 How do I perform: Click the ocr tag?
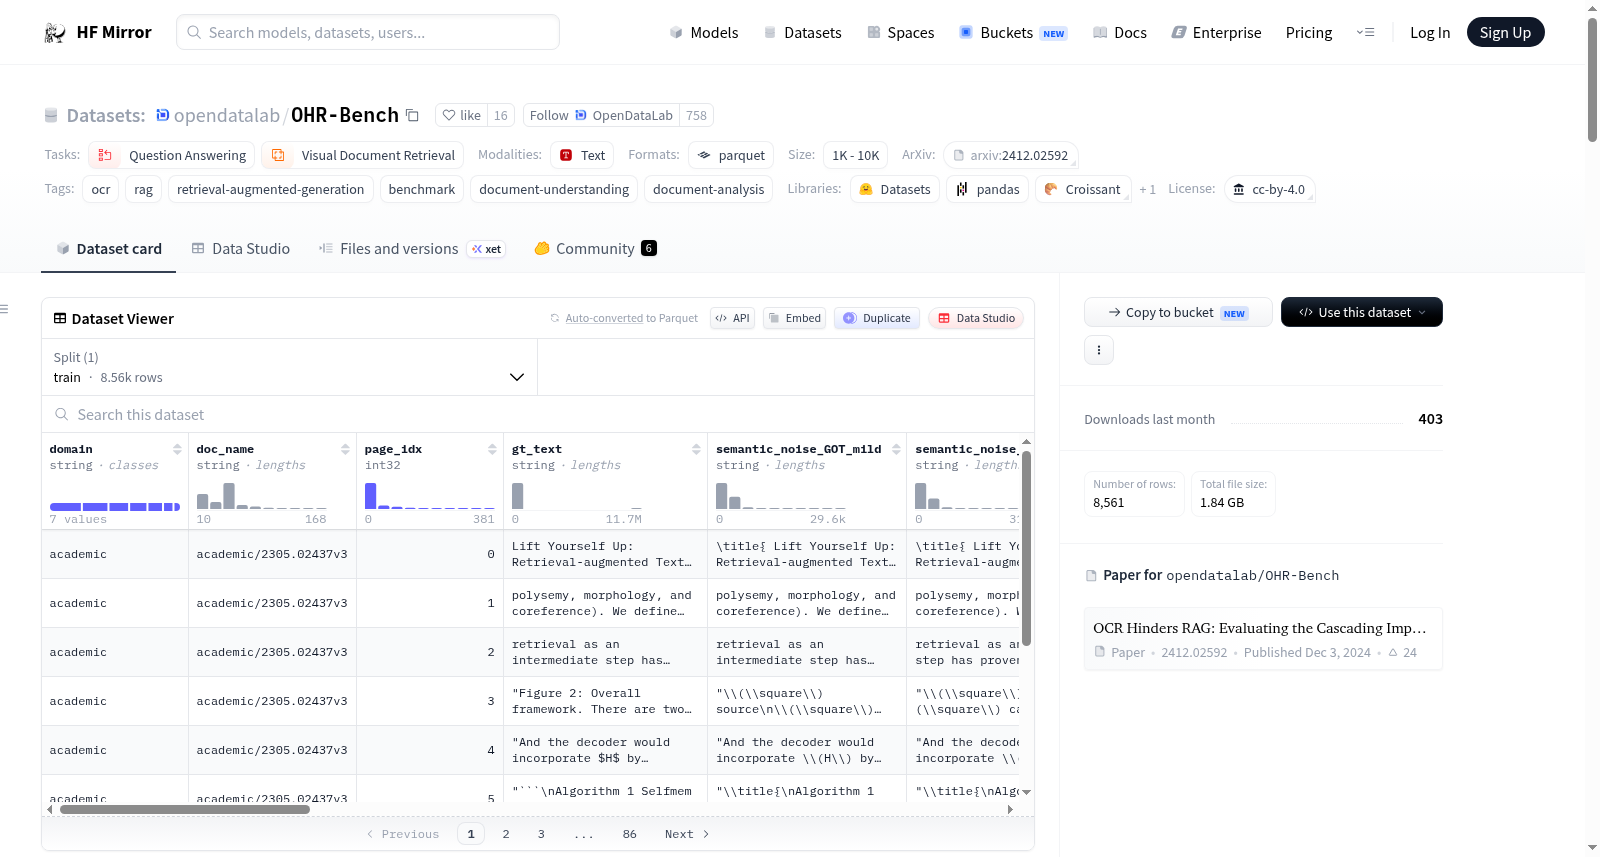click(101, 189)
